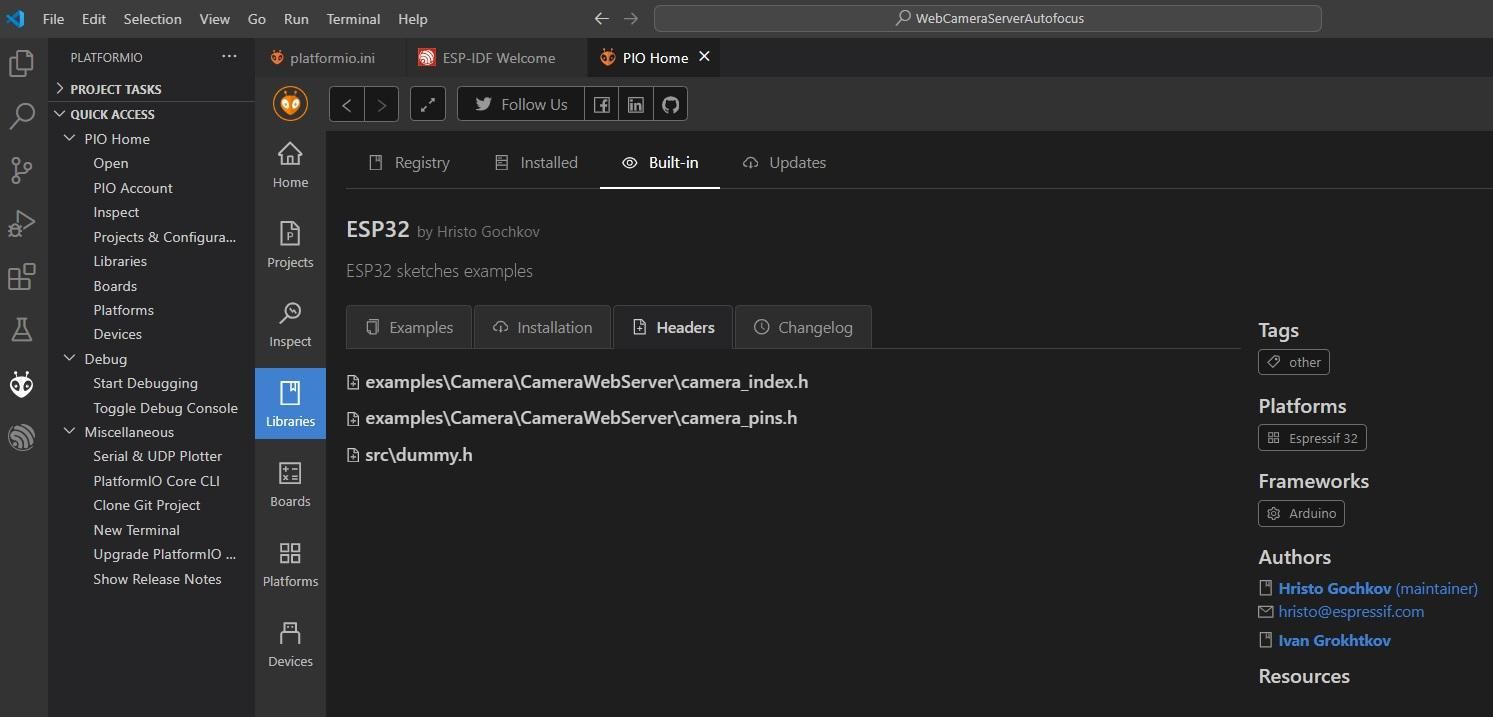
Task: Open Inspect in PIO sidebar
Action: coord(290,325)
